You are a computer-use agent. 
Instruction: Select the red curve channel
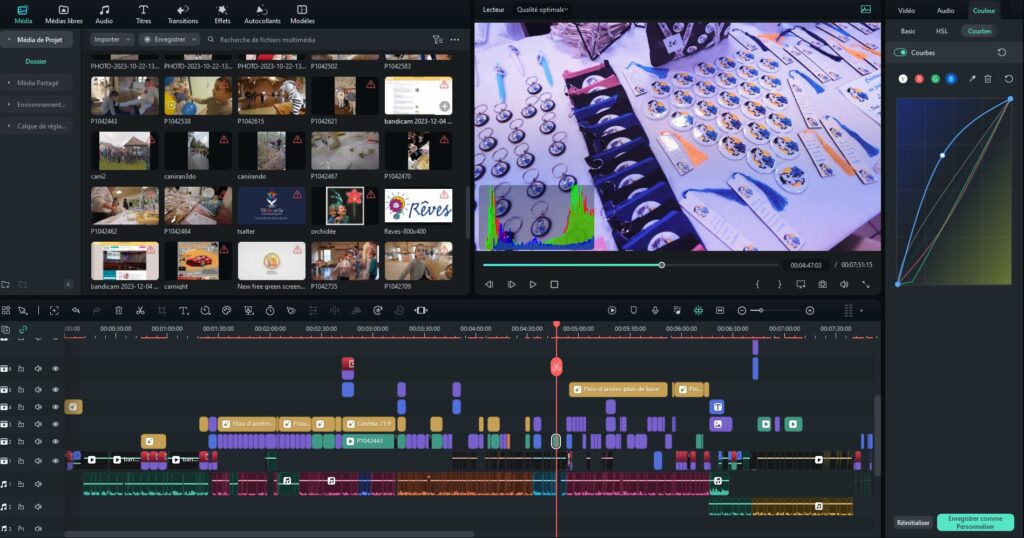(919, 79)
